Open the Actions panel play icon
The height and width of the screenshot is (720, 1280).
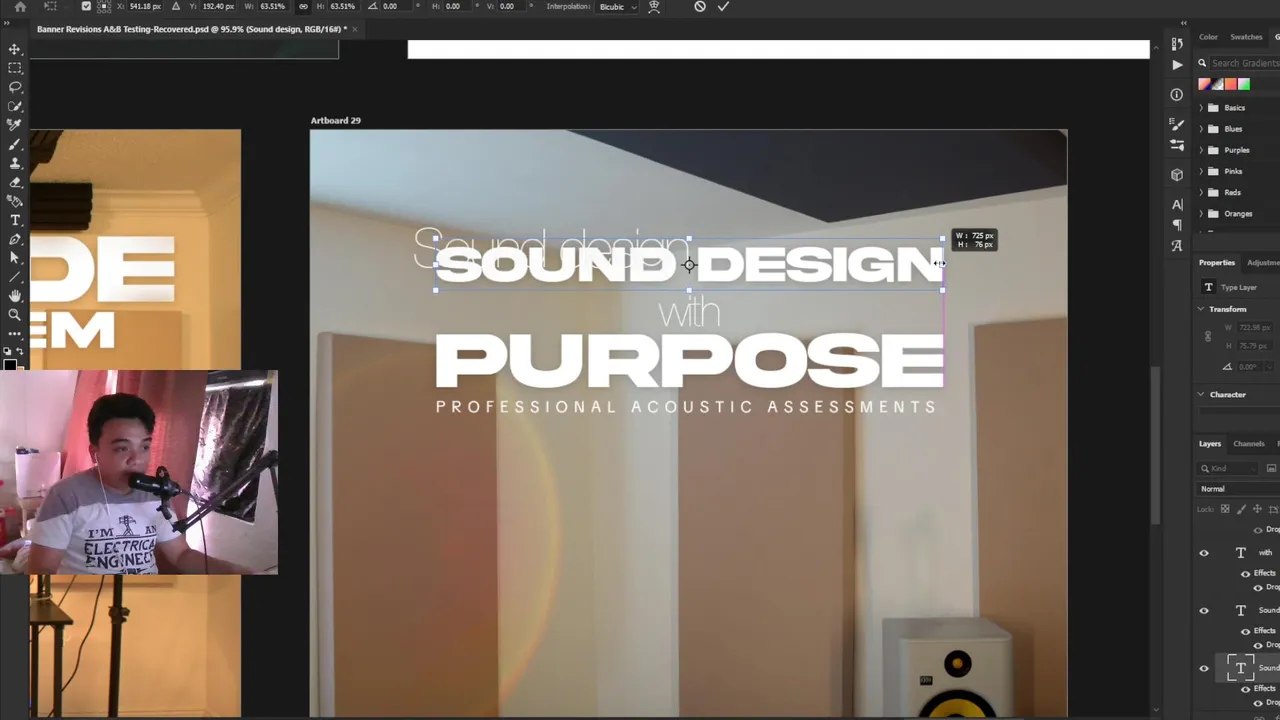pyautogui.click(x=1177, y=64)
